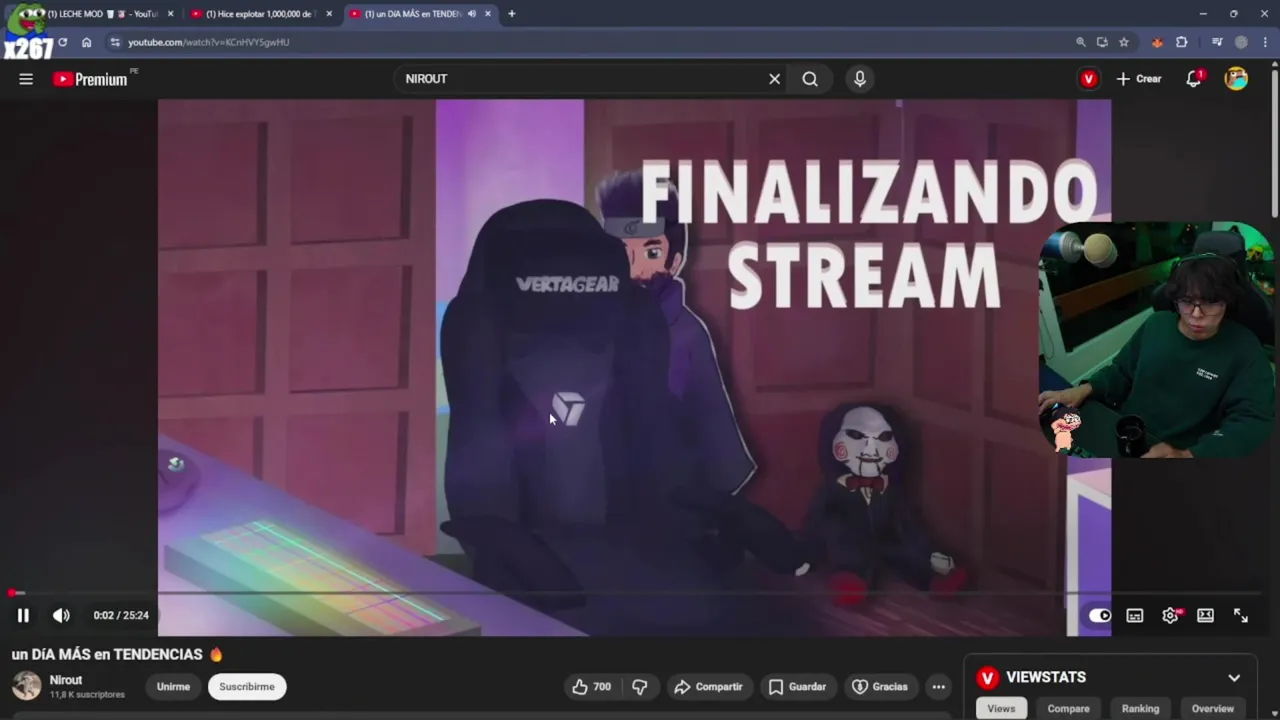
Task: Save the video with Guardar
Action: 797,687
